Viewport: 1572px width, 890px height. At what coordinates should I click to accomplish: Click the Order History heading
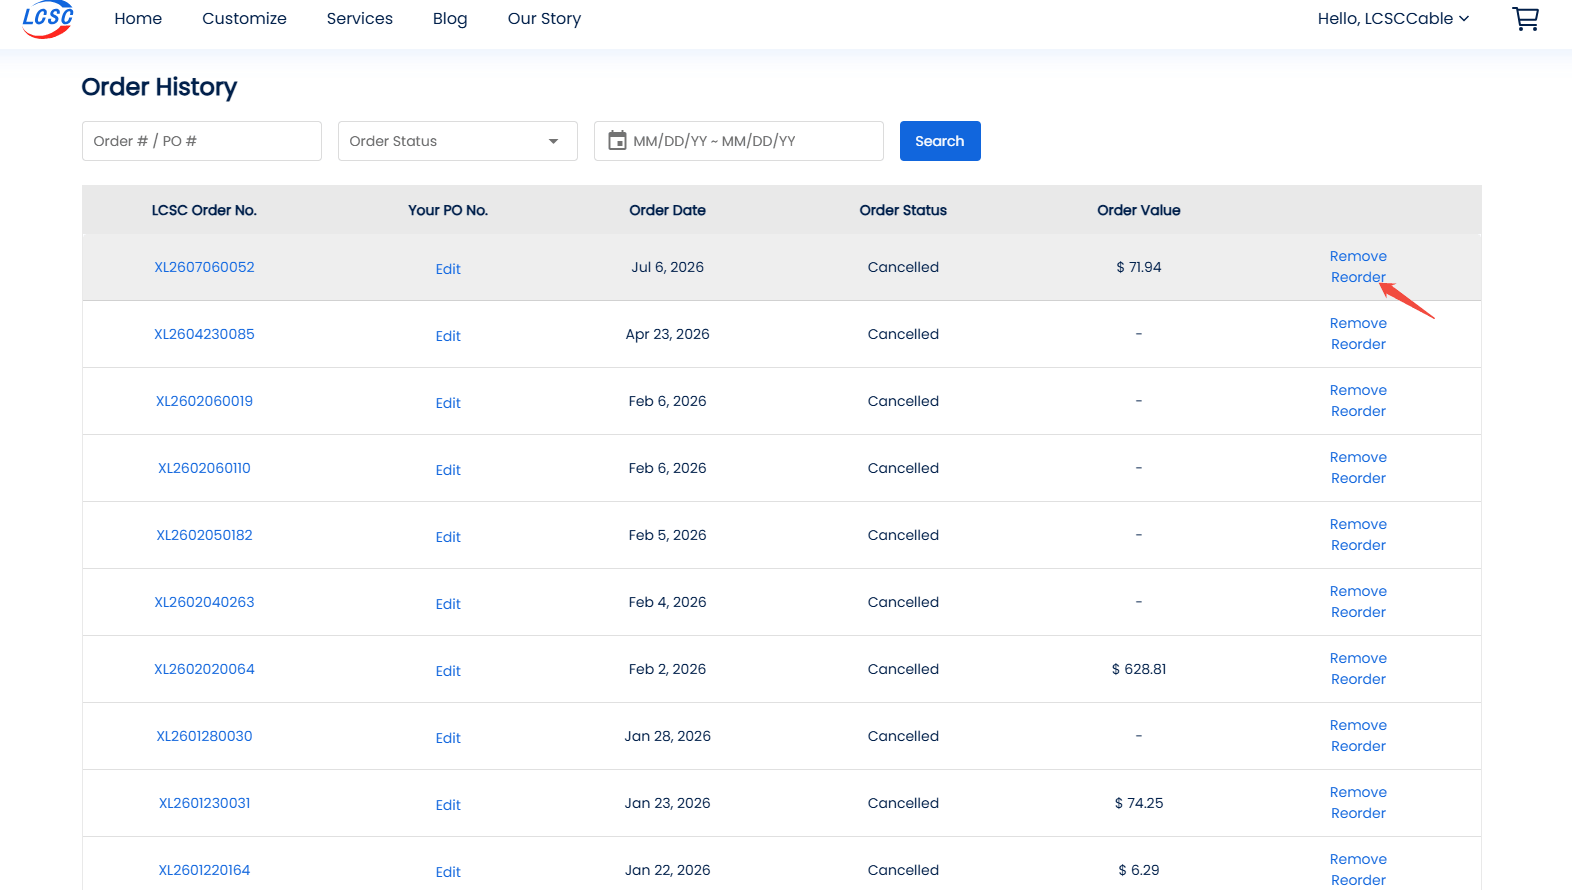(x=159, y=87)
